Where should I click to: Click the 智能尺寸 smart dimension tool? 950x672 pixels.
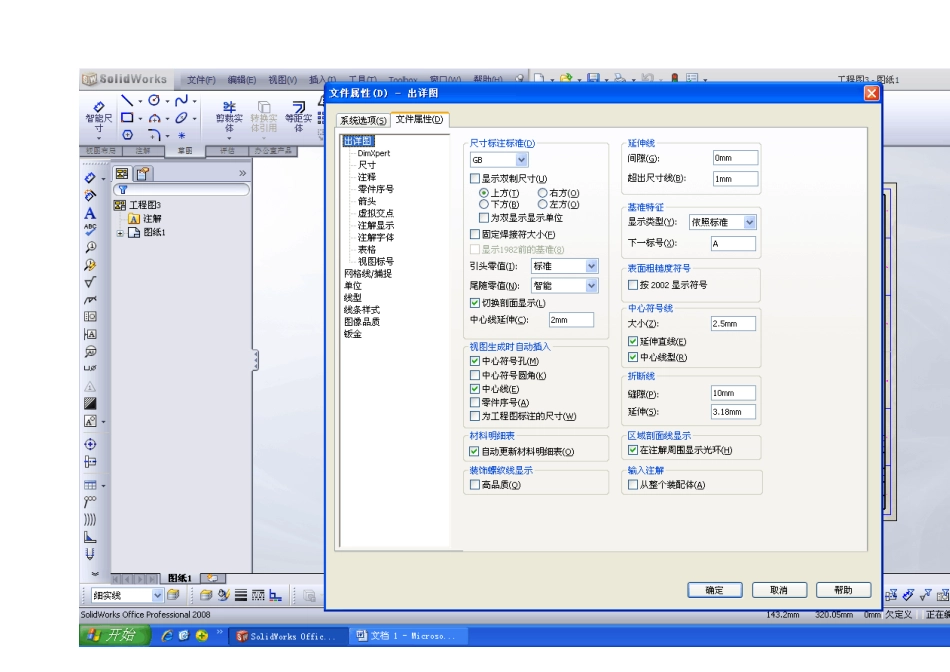[x=99, y=118]
